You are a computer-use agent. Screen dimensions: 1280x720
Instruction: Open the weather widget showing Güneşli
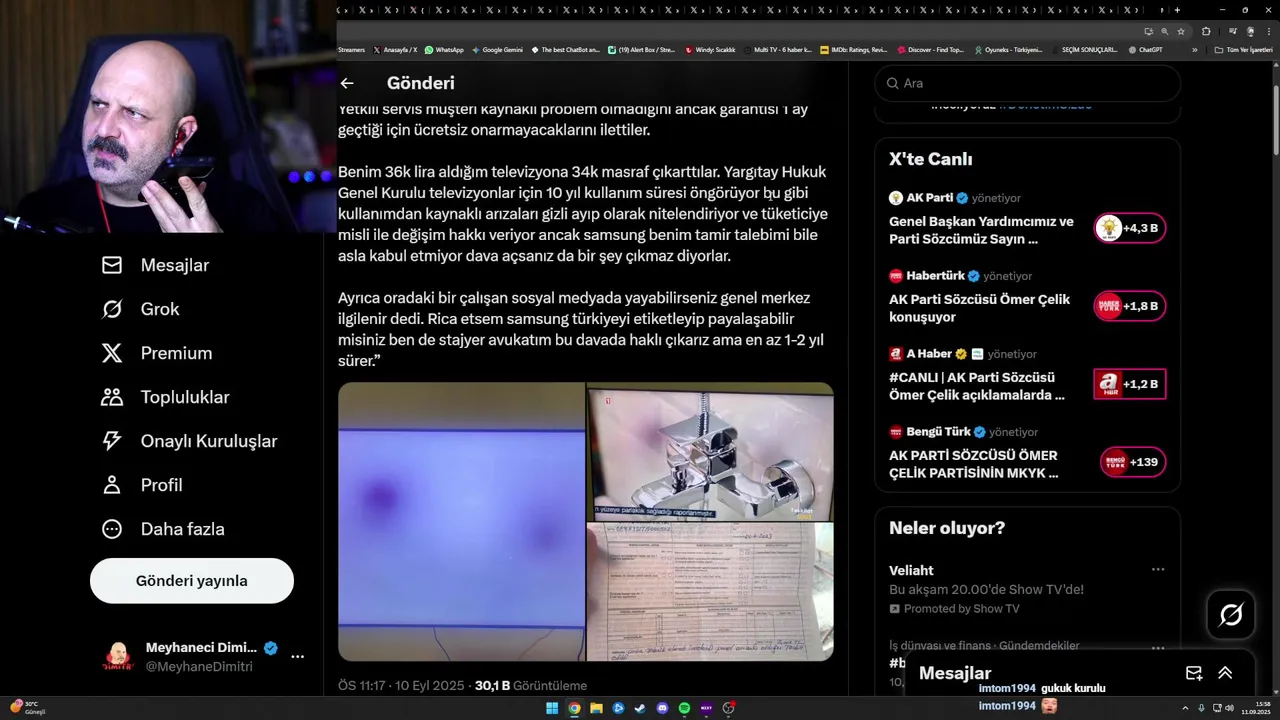[28, 708]
